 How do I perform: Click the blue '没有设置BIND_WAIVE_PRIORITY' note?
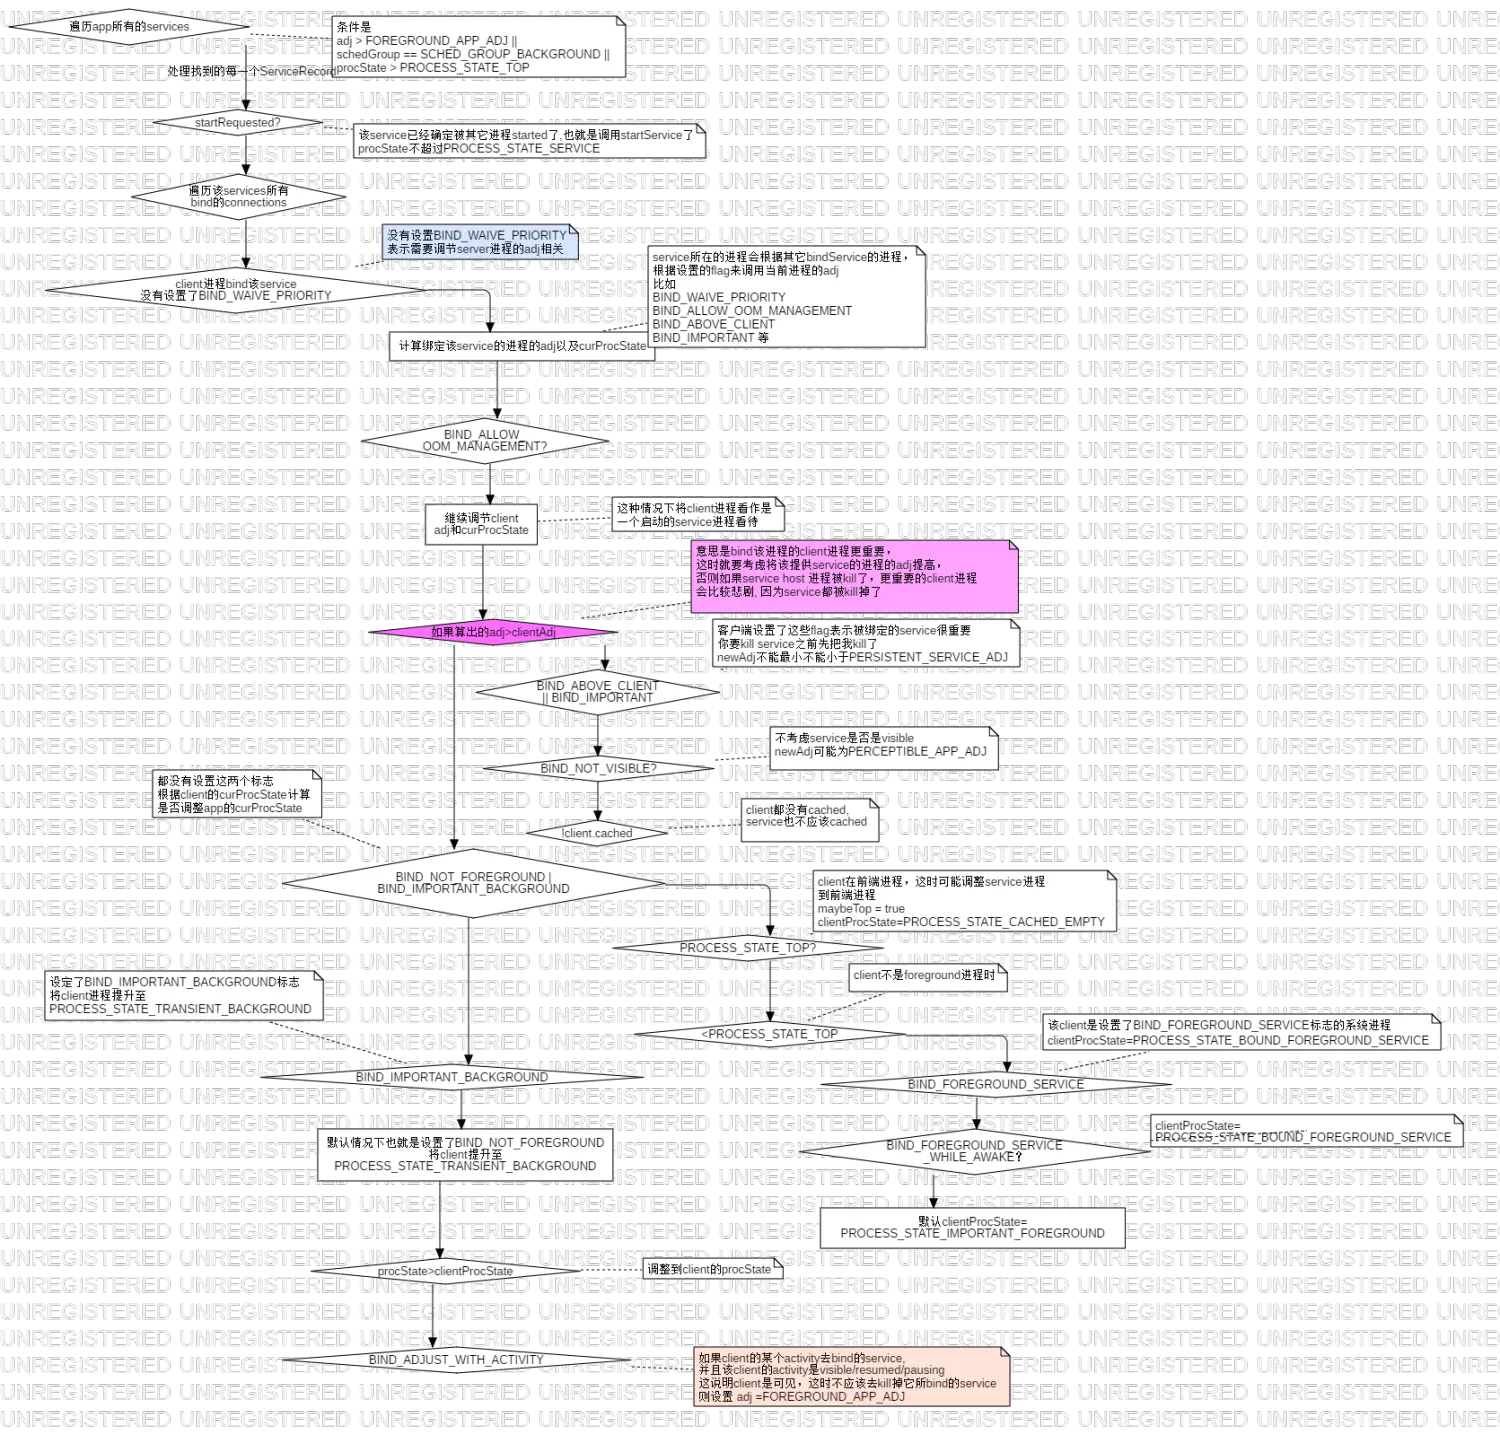(481, 242)
